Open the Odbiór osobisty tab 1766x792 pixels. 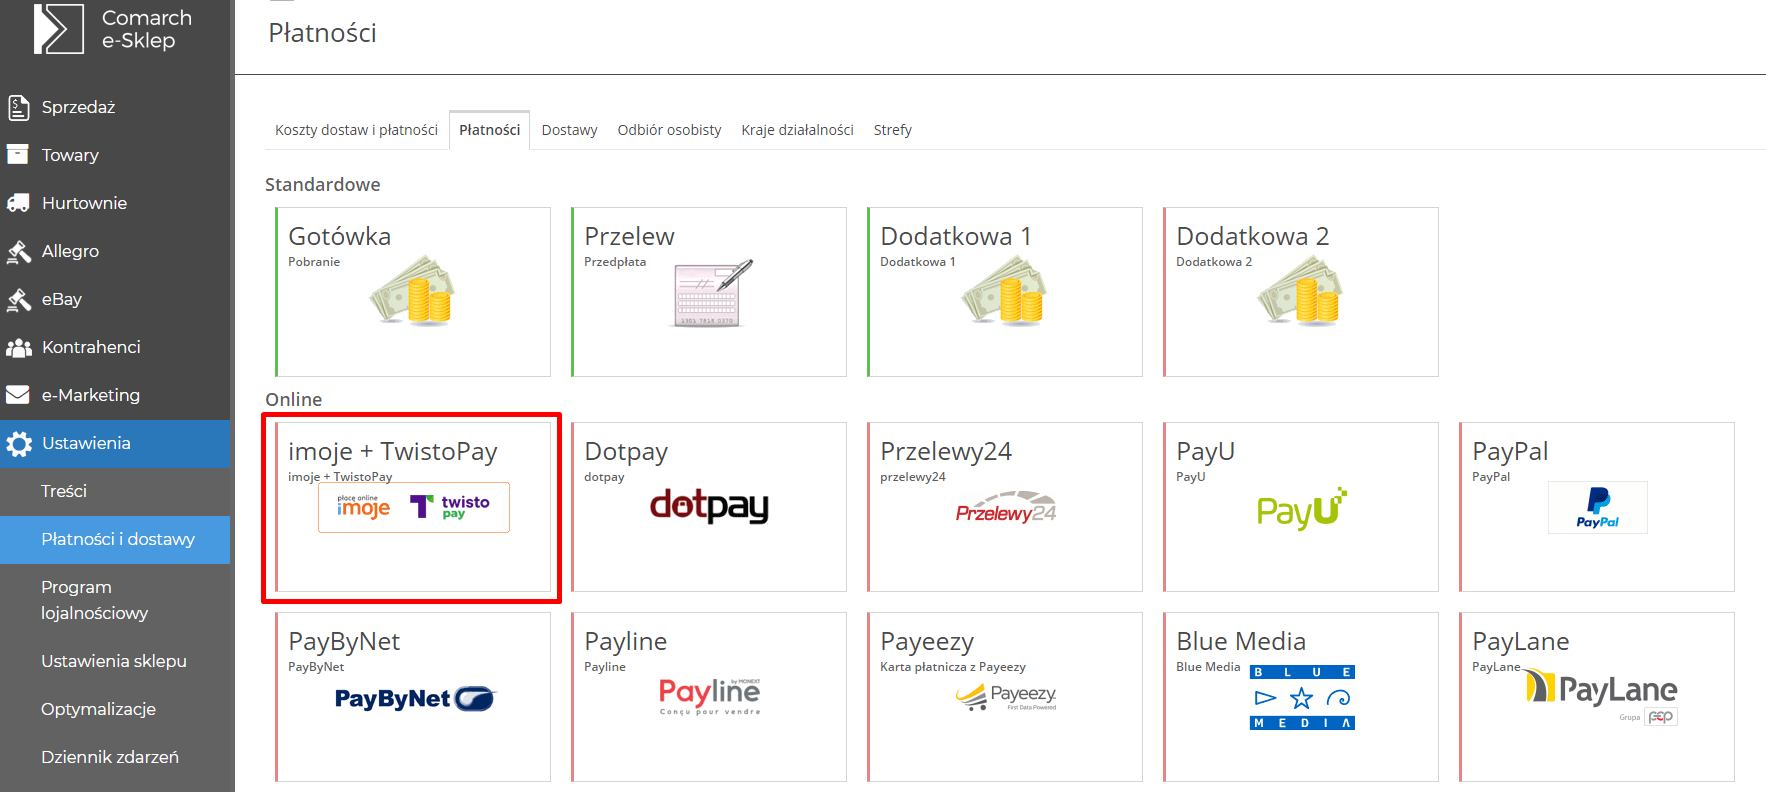(x=669, y=130)
